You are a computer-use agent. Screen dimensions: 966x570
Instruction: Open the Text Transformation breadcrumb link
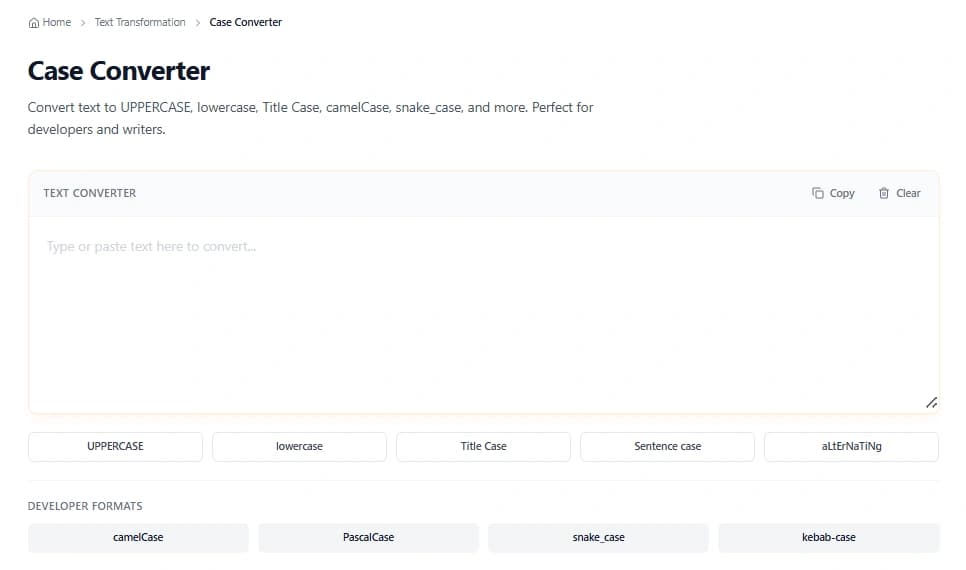[140, 22]
